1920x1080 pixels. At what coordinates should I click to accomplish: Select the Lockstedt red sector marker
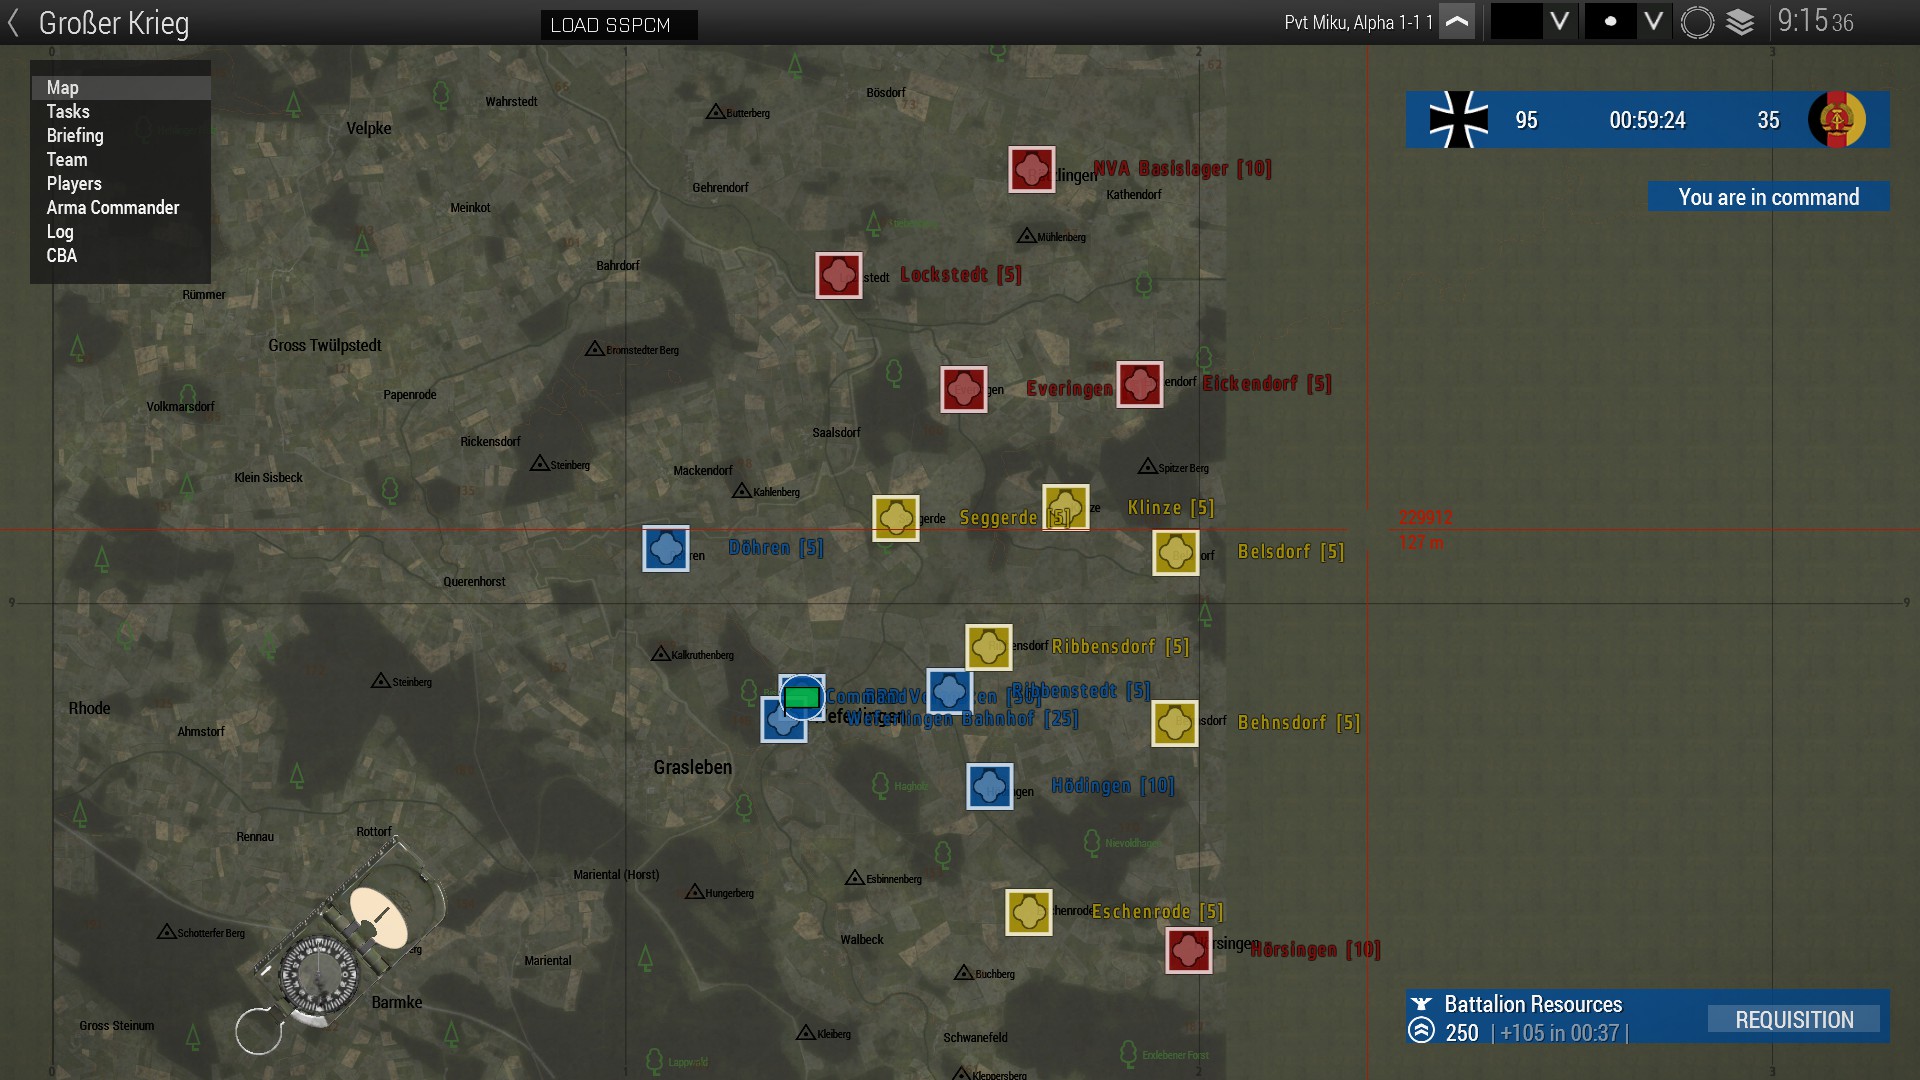pos(838,275)
